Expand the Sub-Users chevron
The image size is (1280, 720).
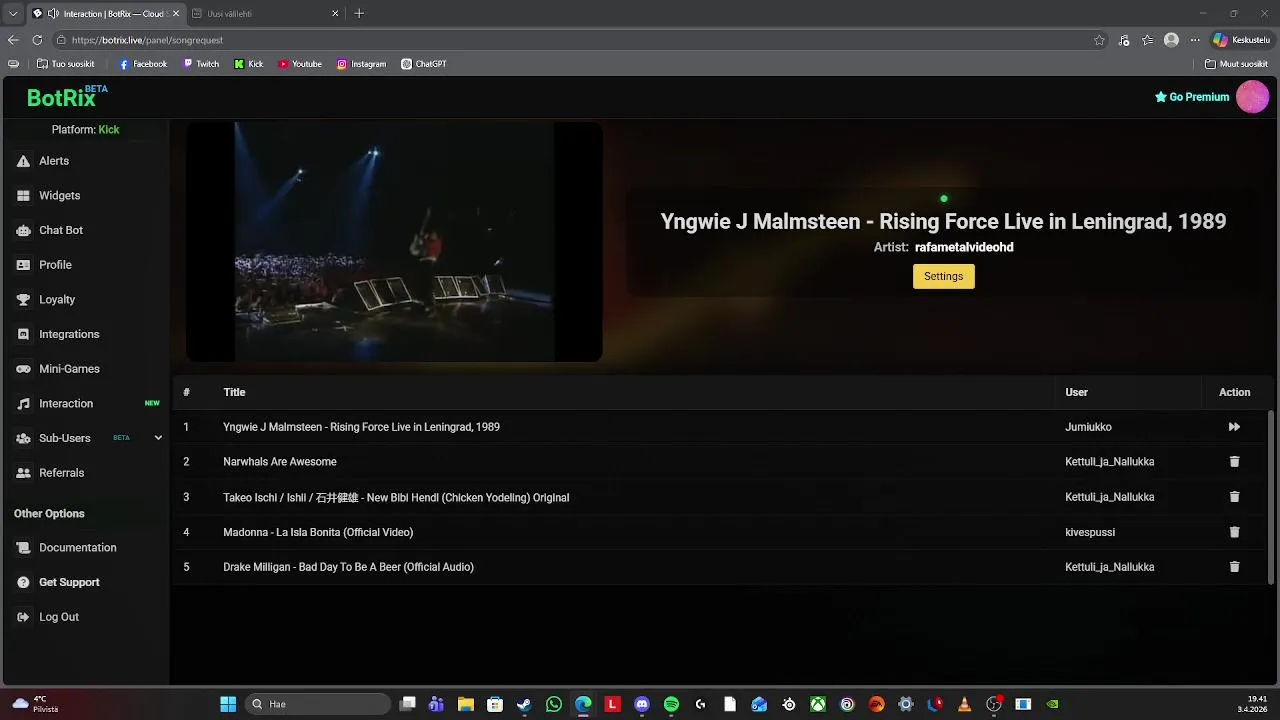pyautogui.click(x=158, y=438)
